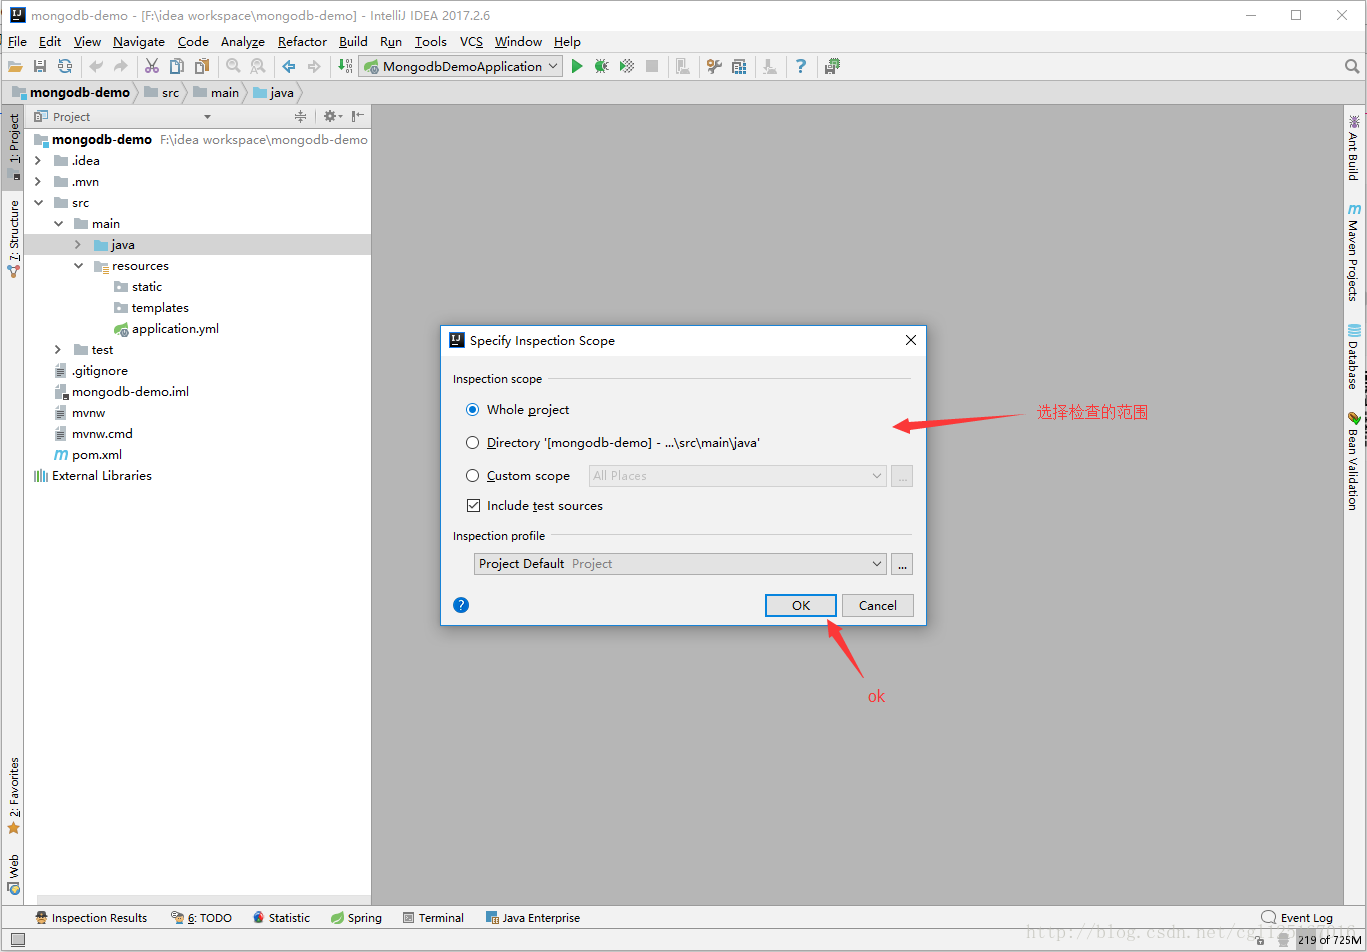Open the Maven Projects side tab

coord(1354,253)
